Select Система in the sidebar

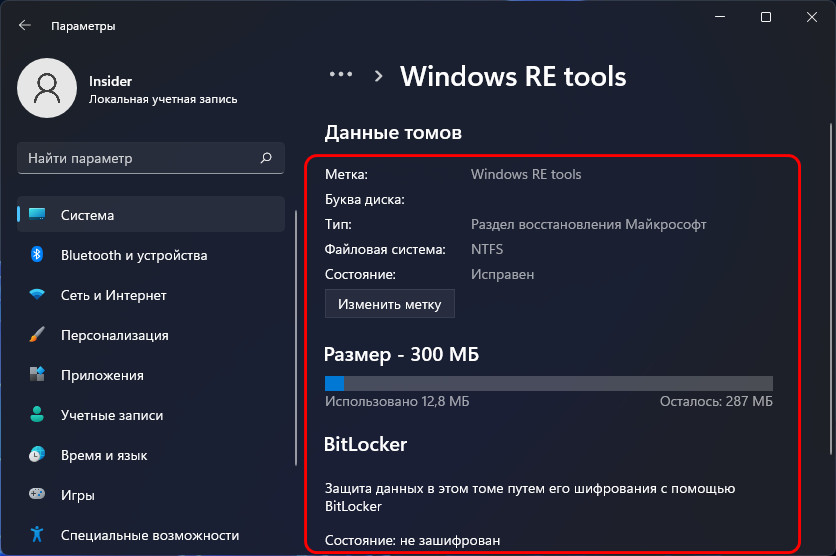151,215
